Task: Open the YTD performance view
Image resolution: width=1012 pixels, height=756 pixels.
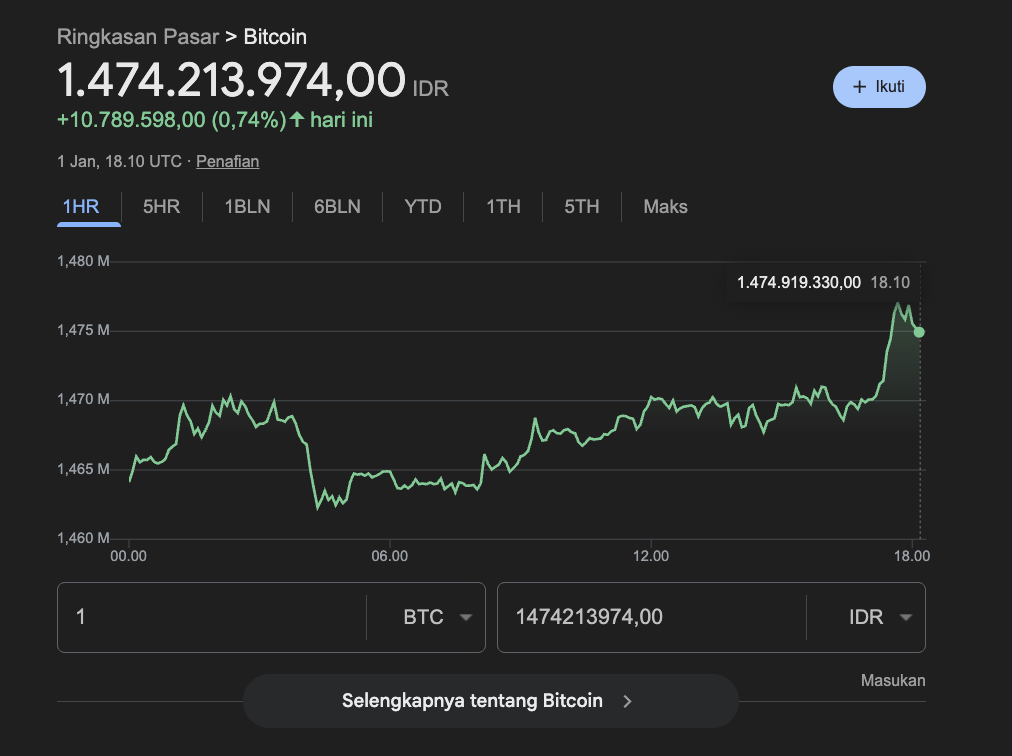Action: coord(422,207)
